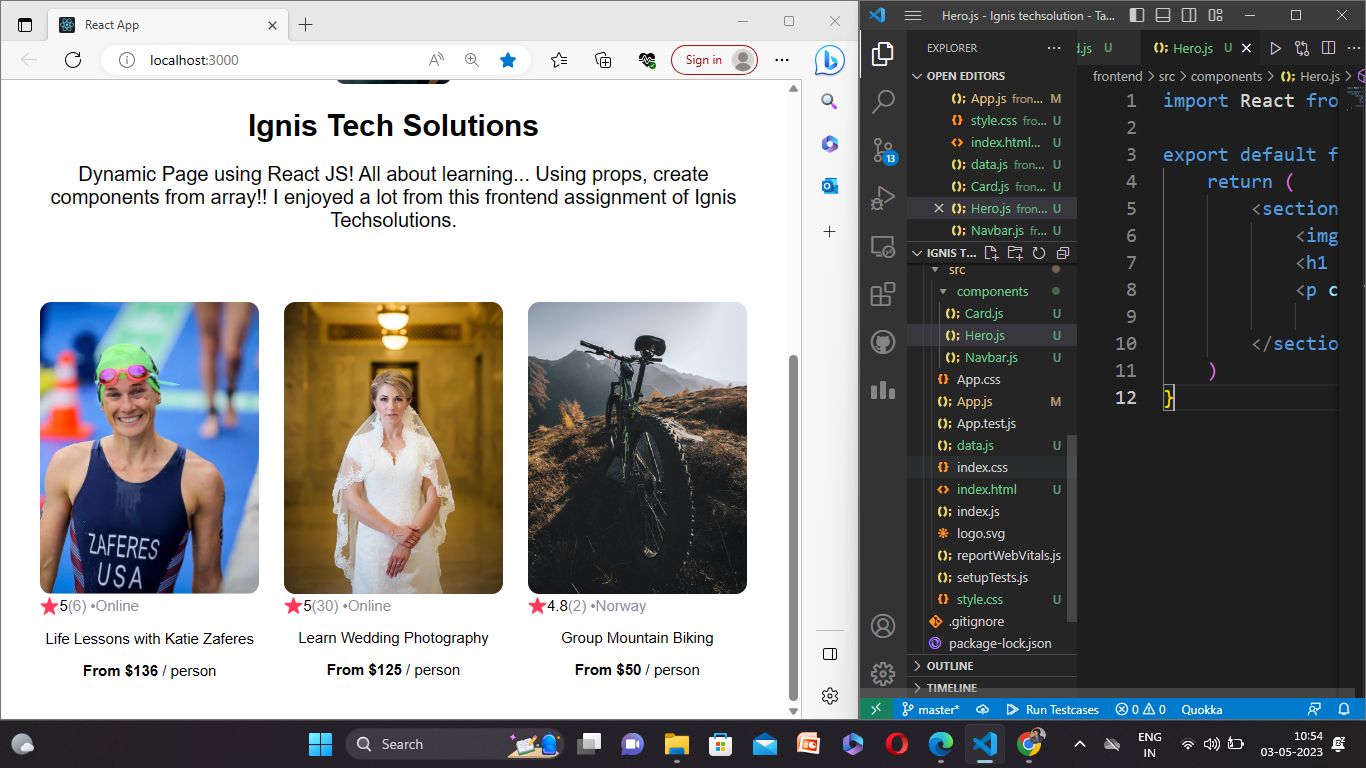Click the New Folder icon in Explorer

pyautogui.click(x=1014, y=253)
